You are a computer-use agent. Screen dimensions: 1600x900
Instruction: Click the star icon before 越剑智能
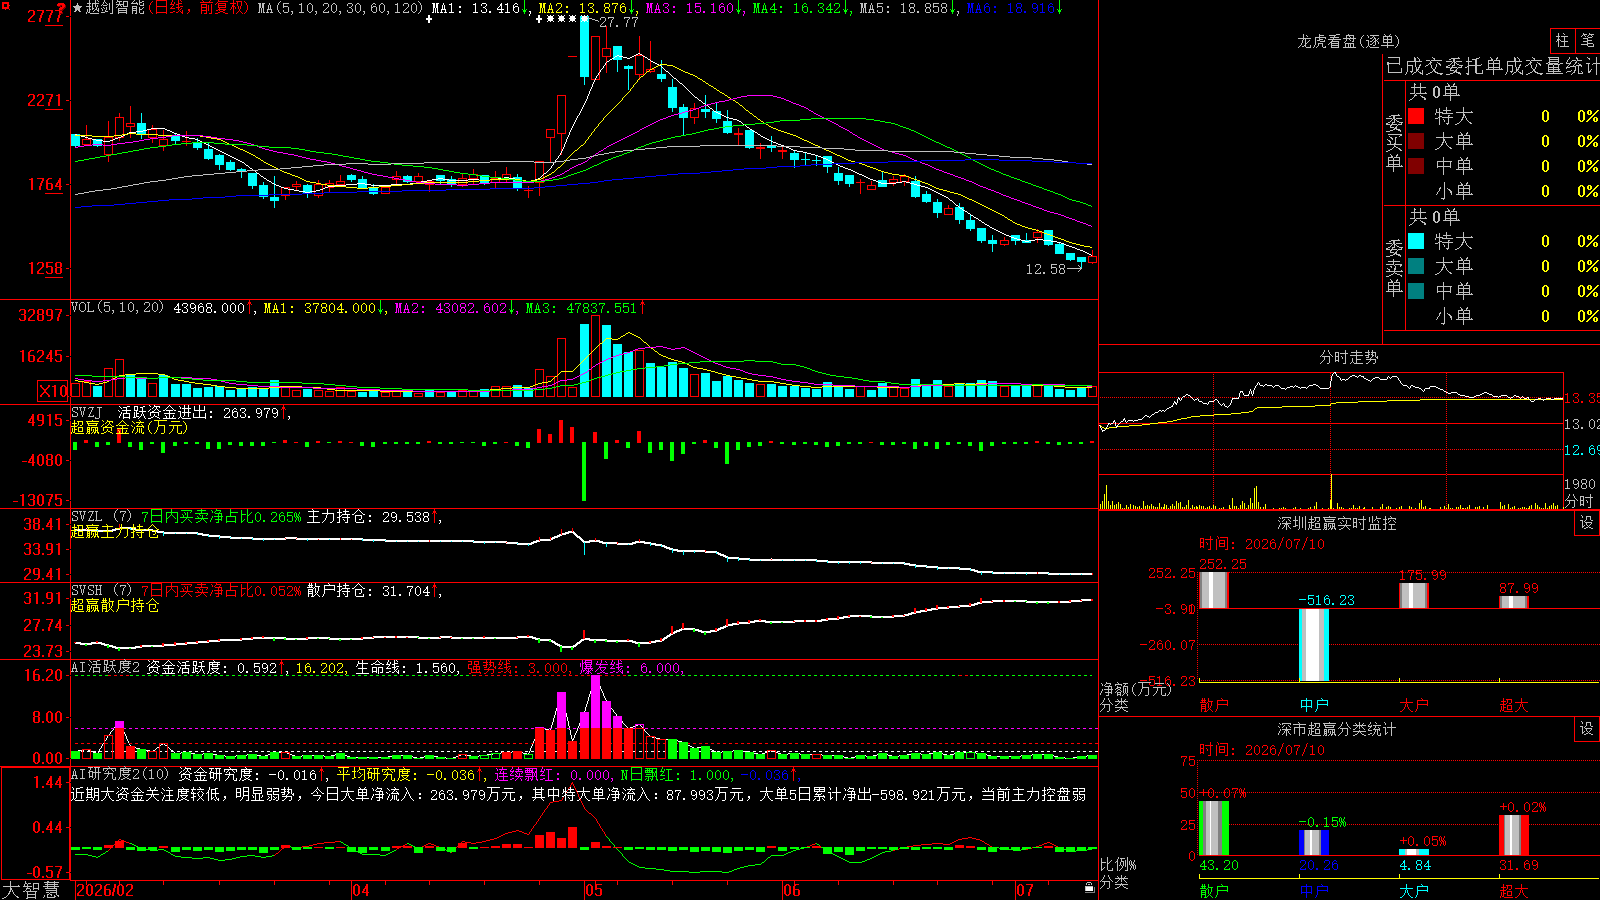[x=78, y=8]
